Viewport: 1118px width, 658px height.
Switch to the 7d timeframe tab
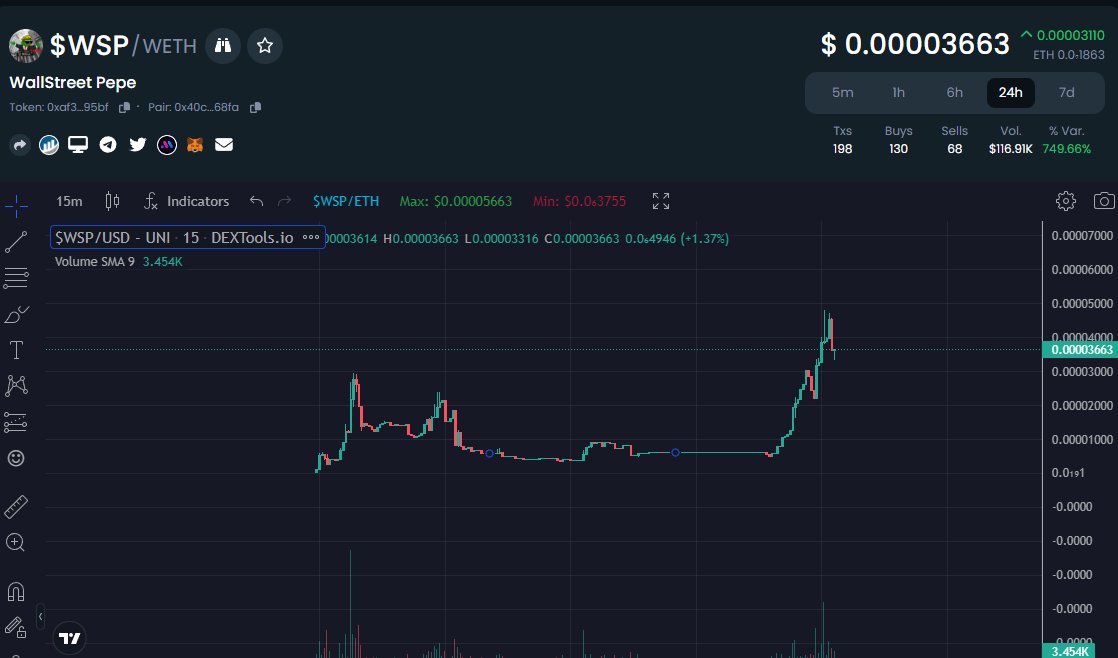point(1066,92)
